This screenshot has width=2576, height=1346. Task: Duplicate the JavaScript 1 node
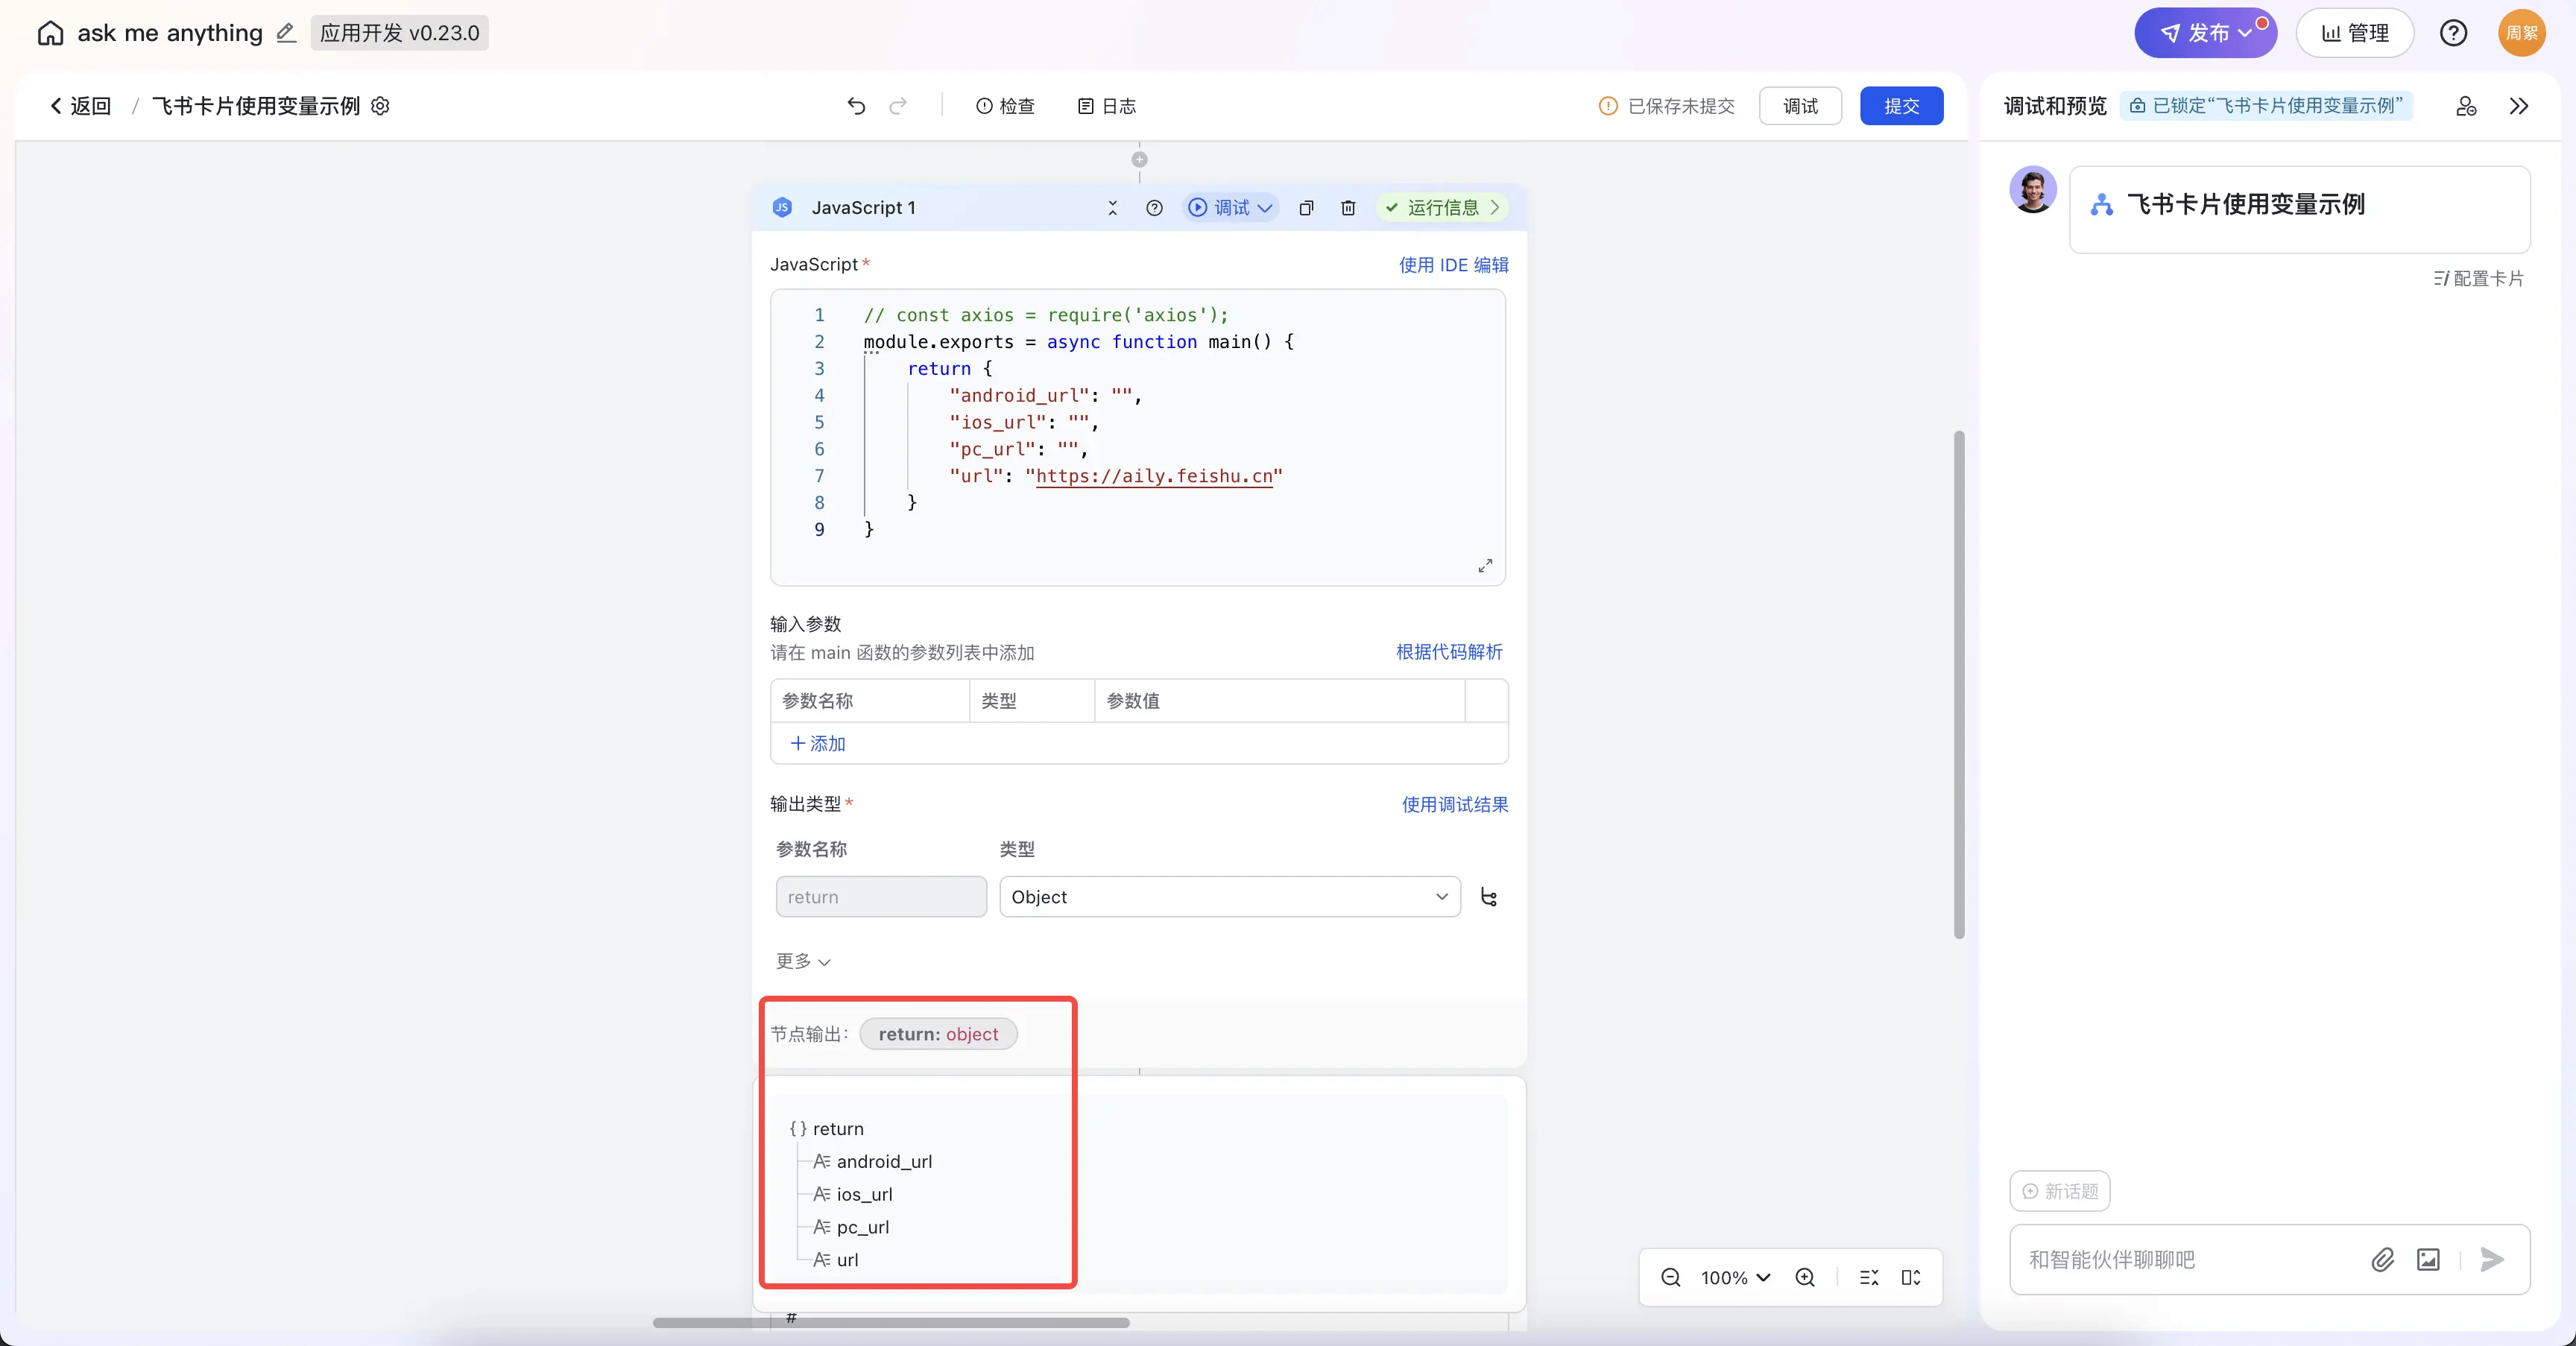tap(1306, 208)
